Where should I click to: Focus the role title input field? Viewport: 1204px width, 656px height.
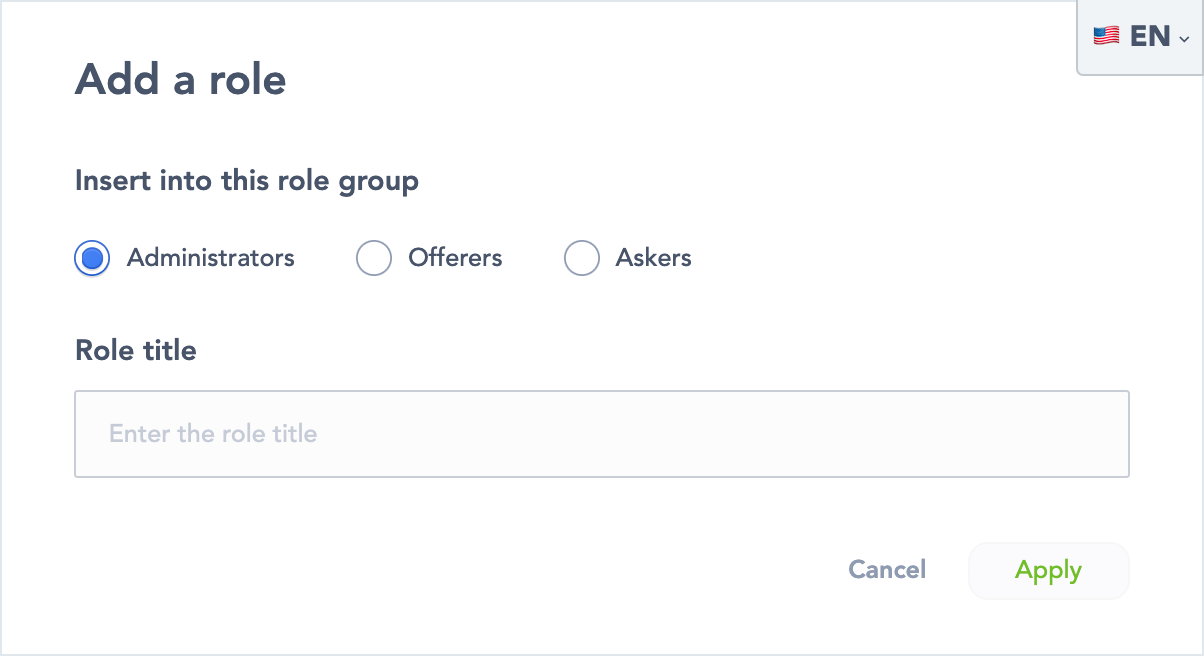[x=601, y=434]
